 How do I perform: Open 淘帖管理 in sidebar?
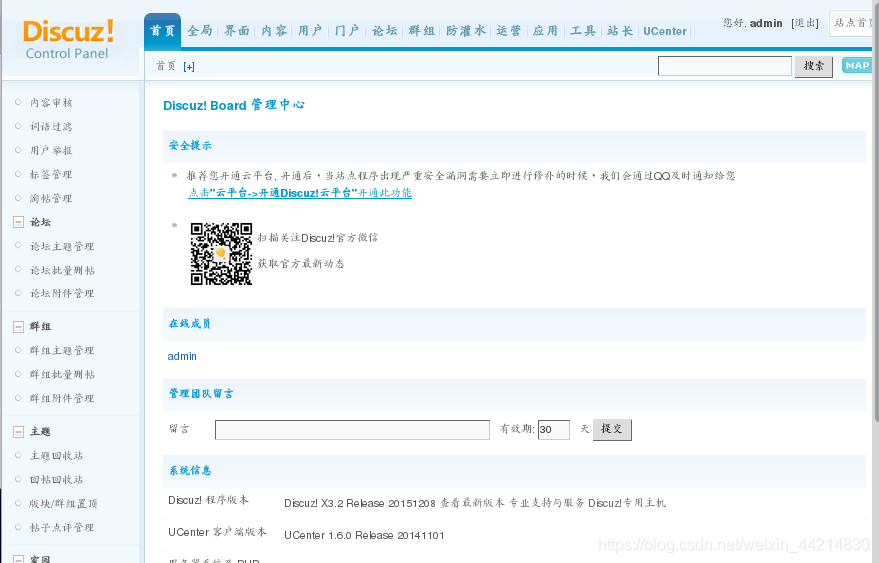[x=51, y=199]
